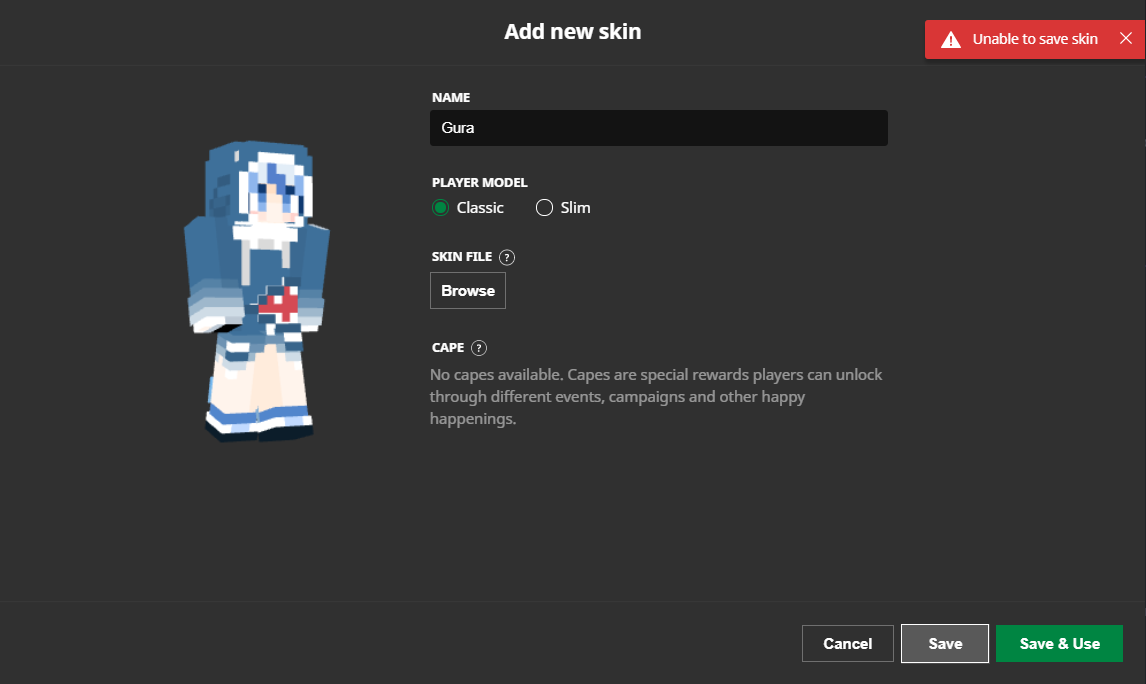Click Save & Use button
Image resolution: width=1146 pixels, height=684 pixels.
pos(1060,644)
